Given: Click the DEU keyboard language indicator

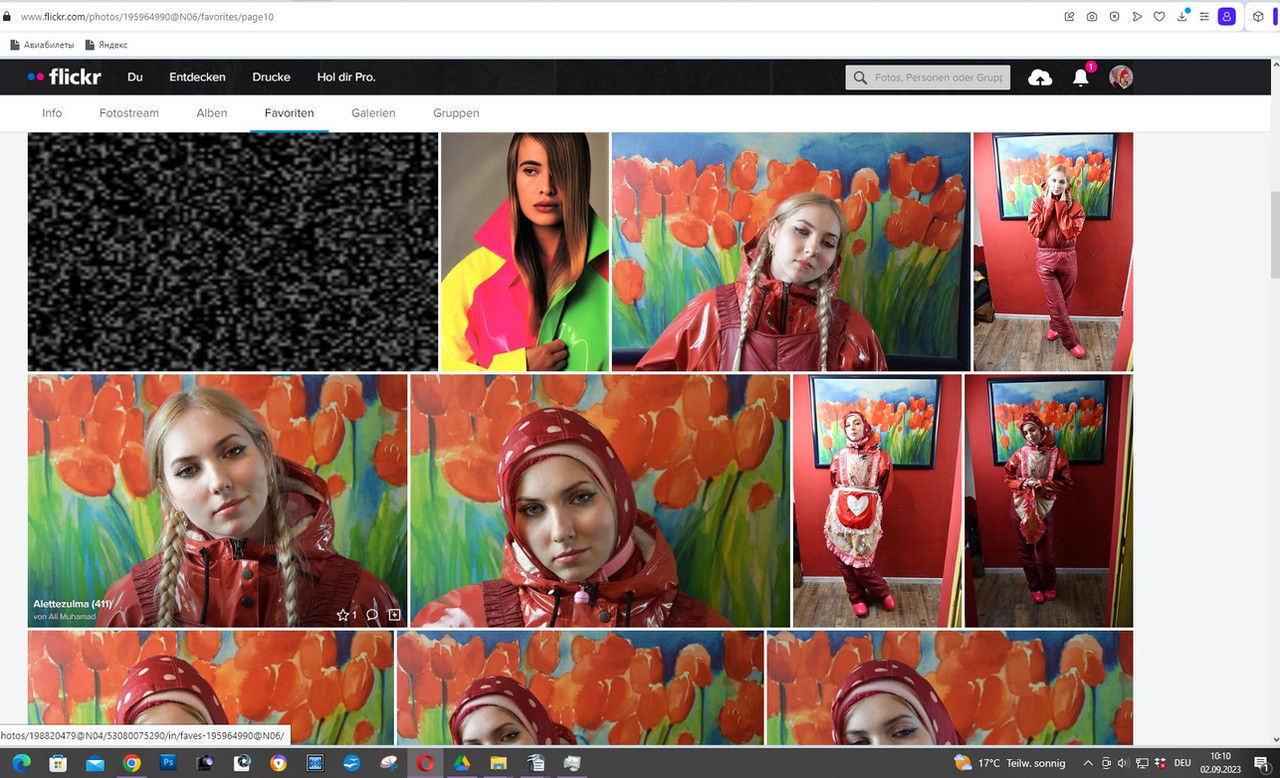Looking at the screenshot, I should [1182, 763].
